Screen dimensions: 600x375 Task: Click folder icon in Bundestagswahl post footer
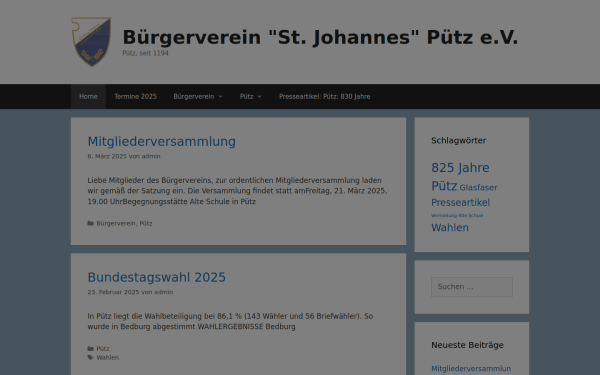click(x=91, y=349)
